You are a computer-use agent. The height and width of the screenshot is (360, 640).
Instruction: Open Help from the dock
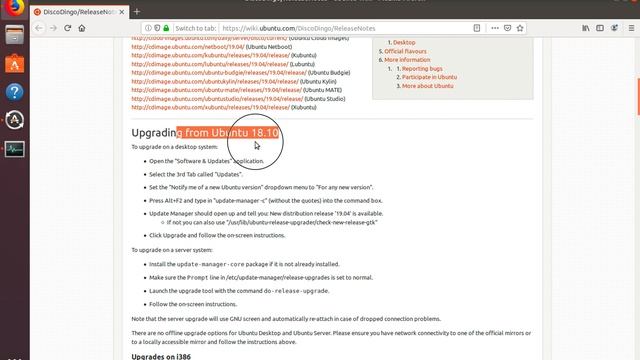14,92
